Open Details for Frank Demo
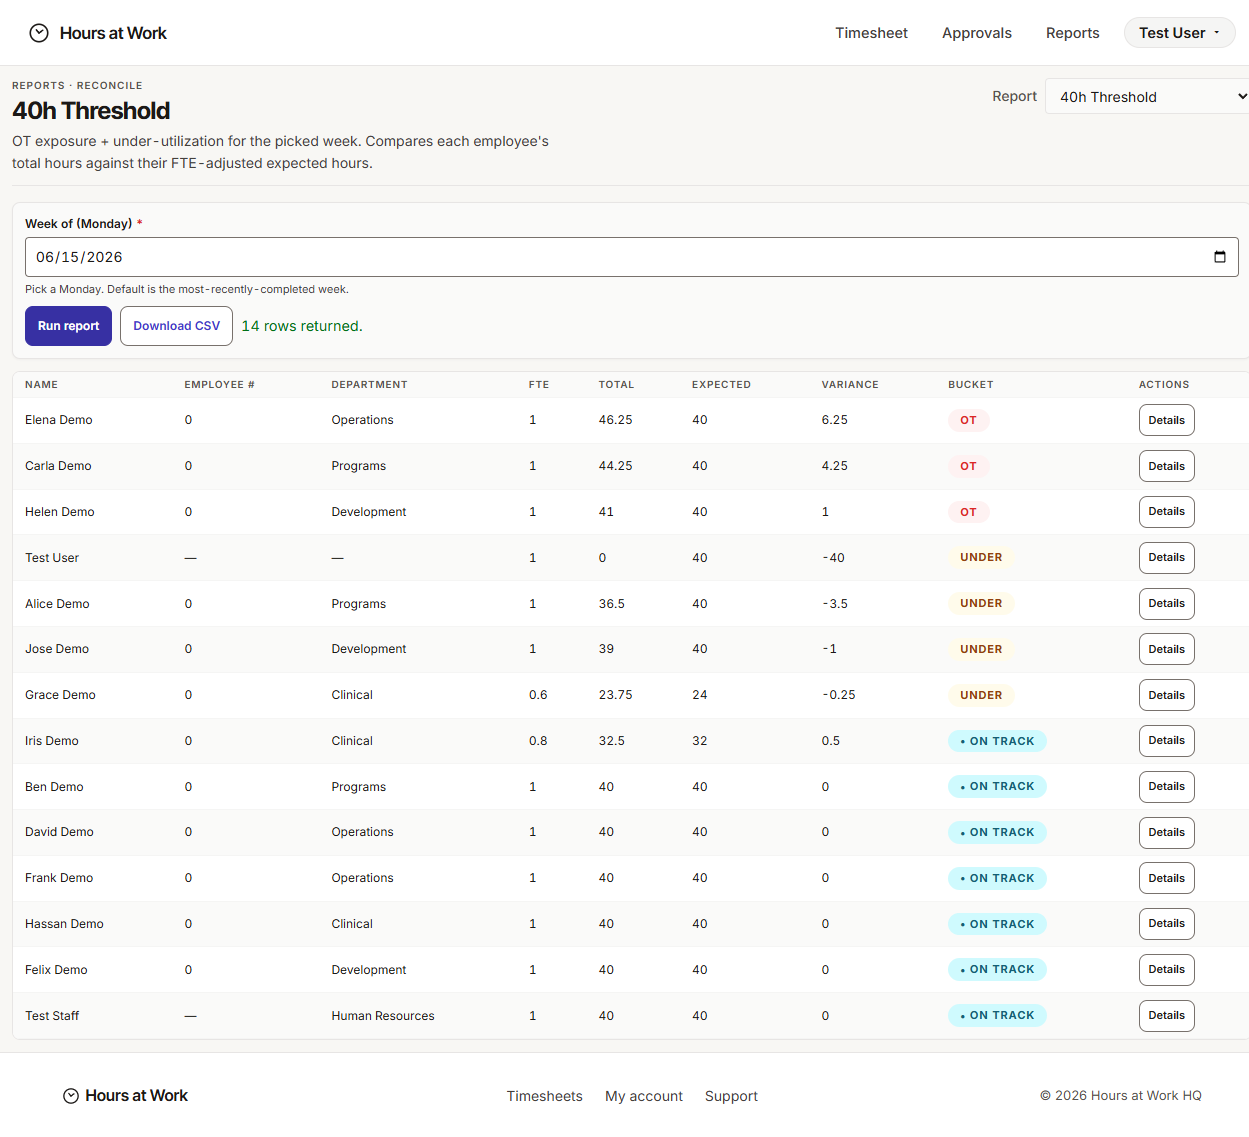This screenshot has height=1137, width=1249. 1166,878
